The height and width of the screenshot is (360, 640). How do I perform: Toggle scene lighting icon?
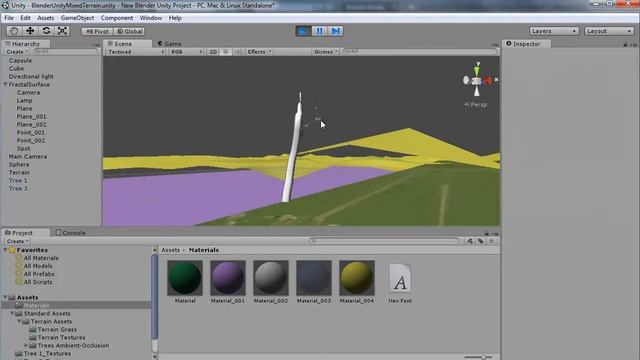click(225, 52)
